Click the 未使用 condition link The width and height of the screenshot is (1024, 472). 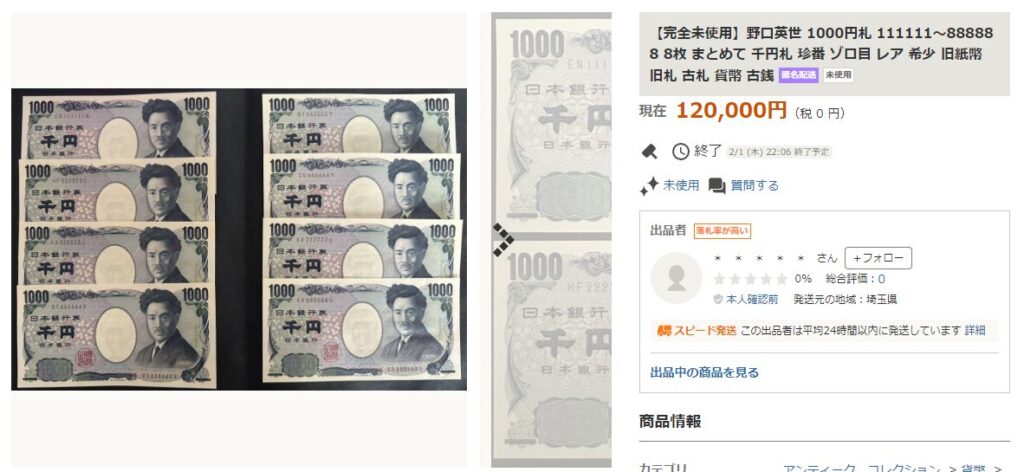pos(681,186)
